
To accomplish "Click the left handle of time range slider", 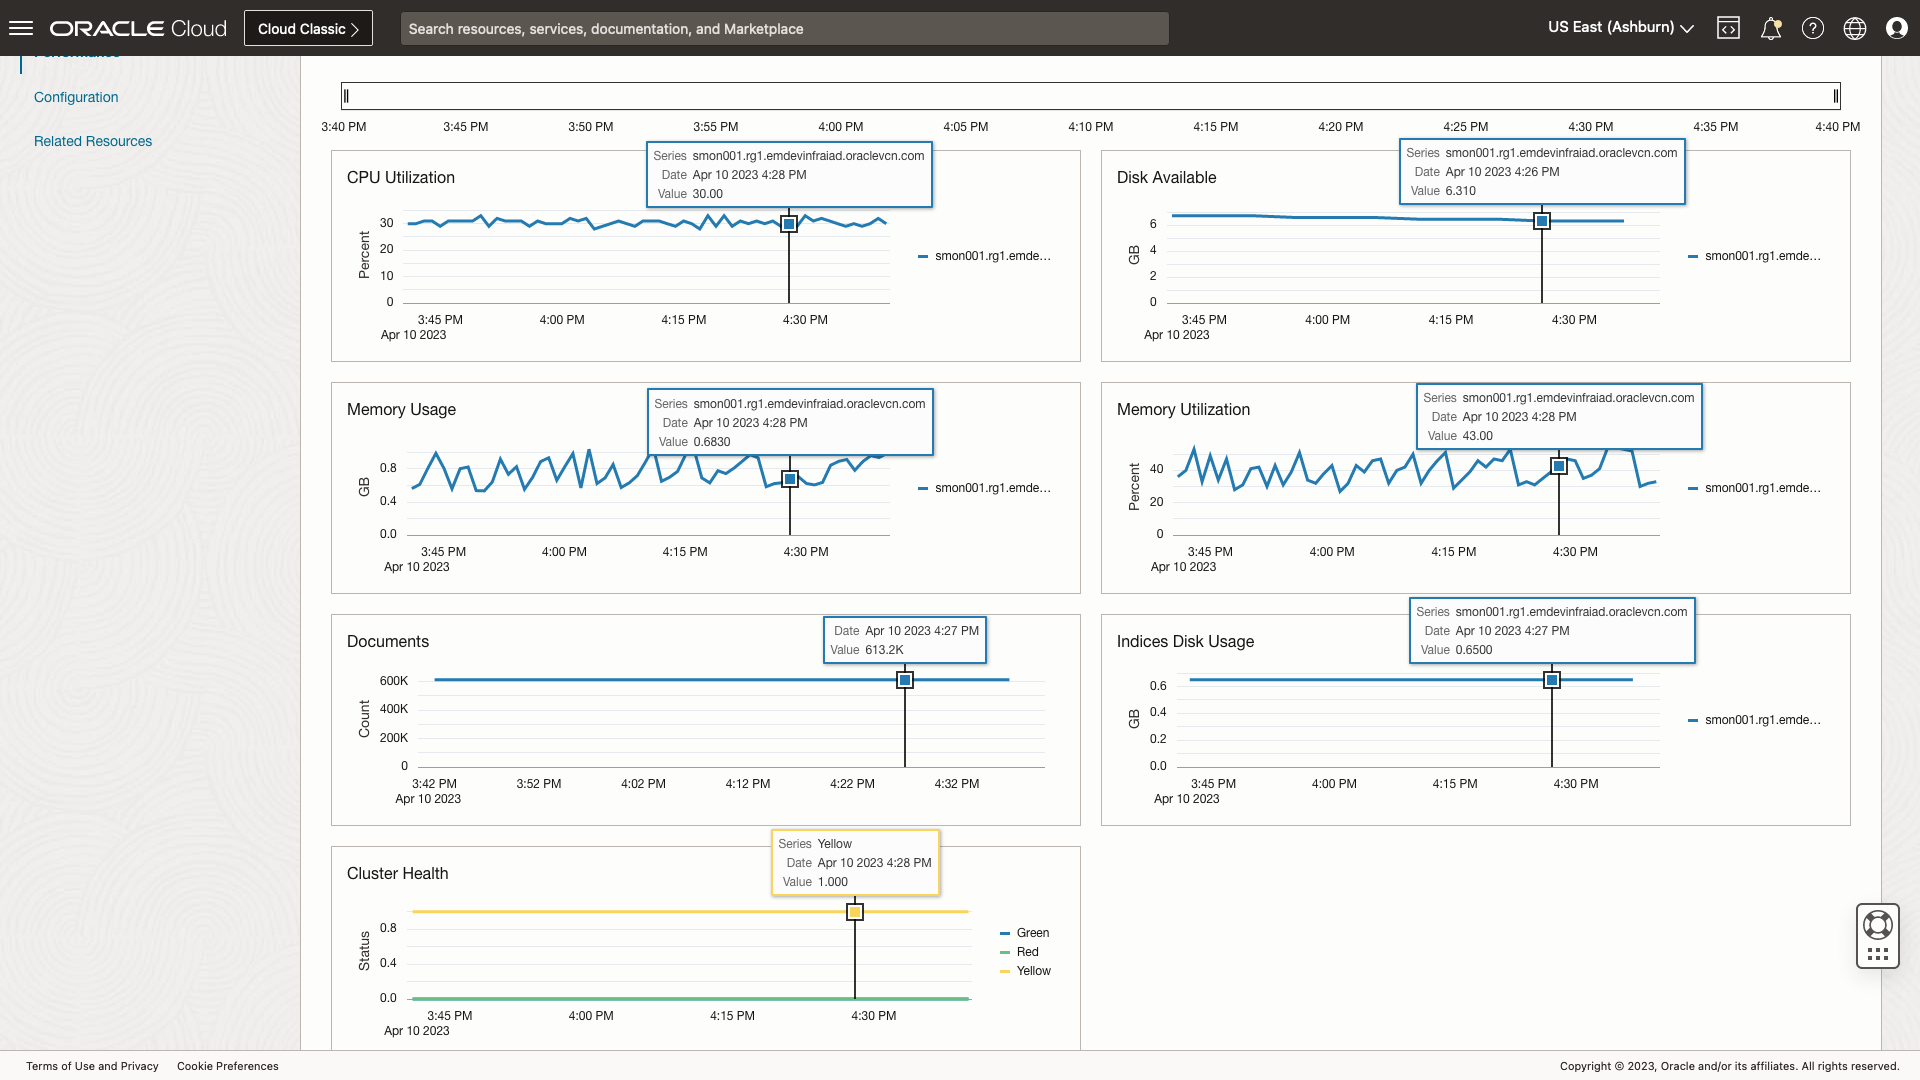I will 346,96.
